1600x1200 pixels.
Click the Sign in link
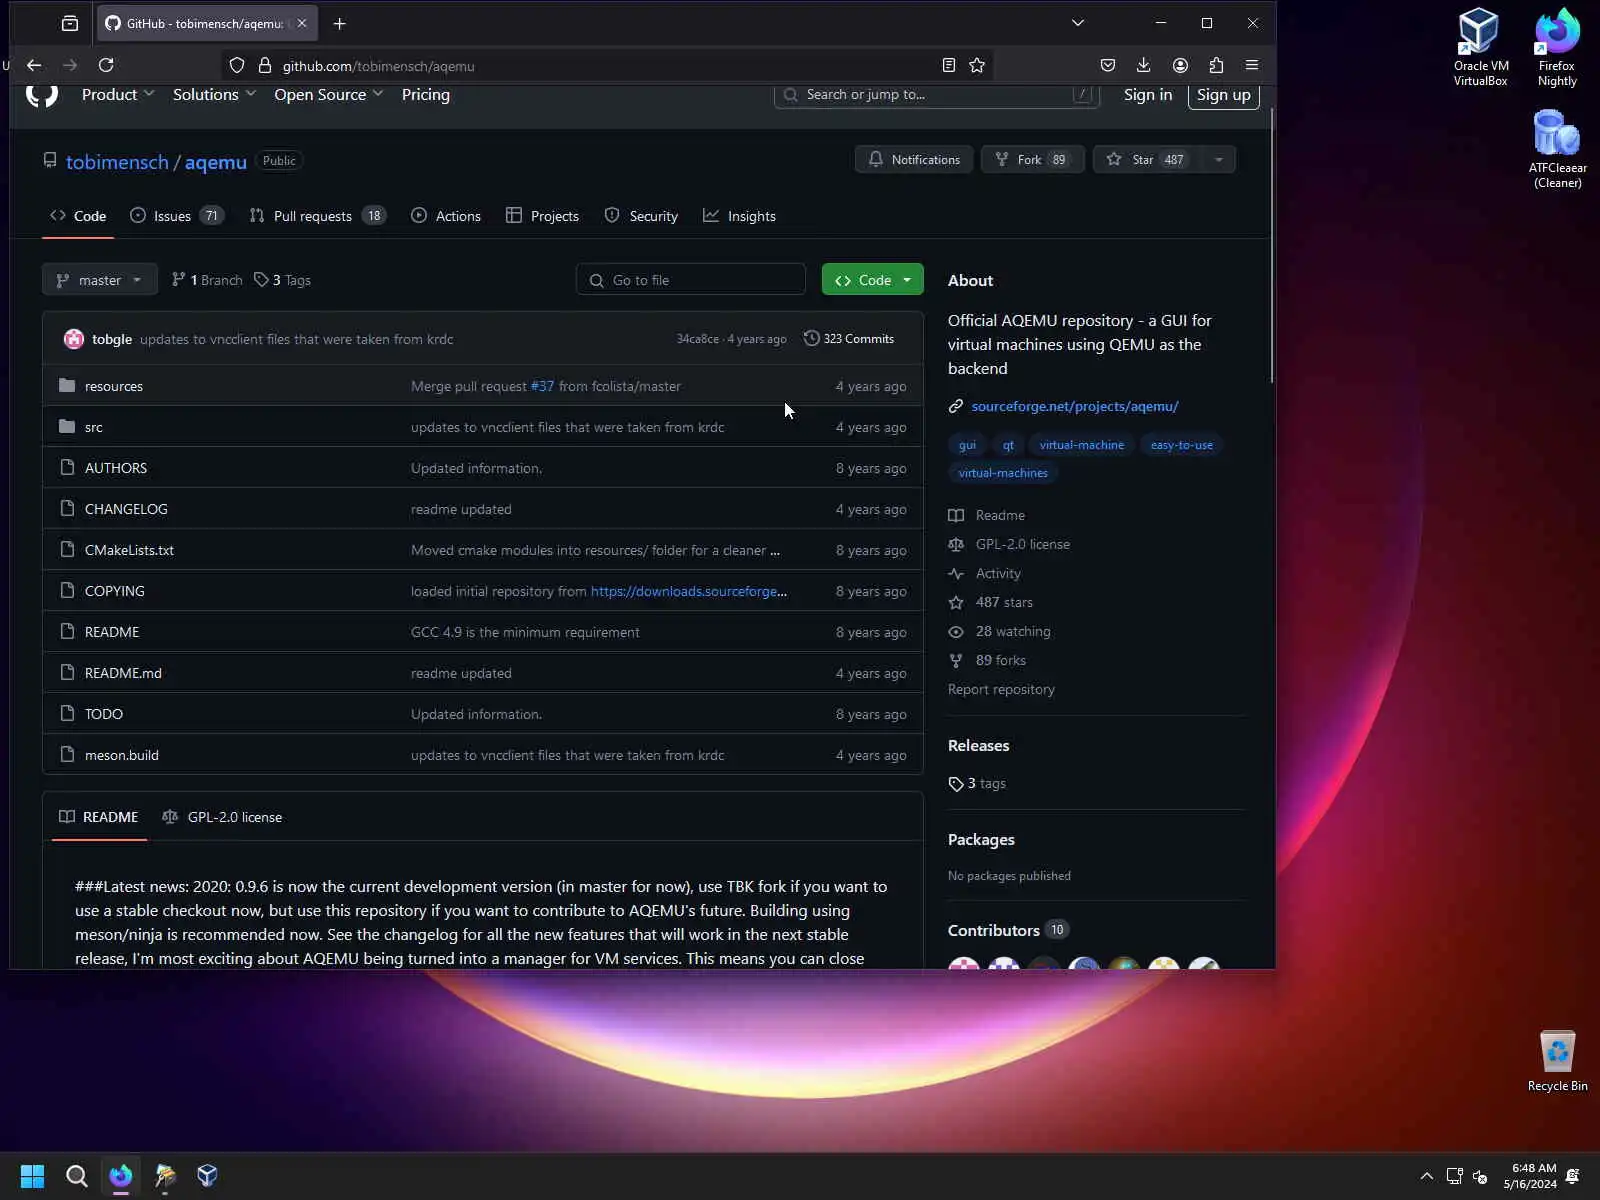pos(1148,94)
